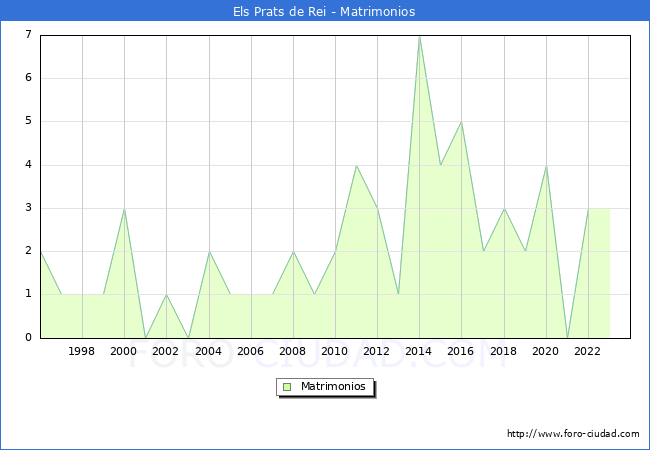This screenshot has width=650, height=450.
Task: Open the foro-ciudad.com URL text
Action: pyautogui.click(x=573, y=434)
